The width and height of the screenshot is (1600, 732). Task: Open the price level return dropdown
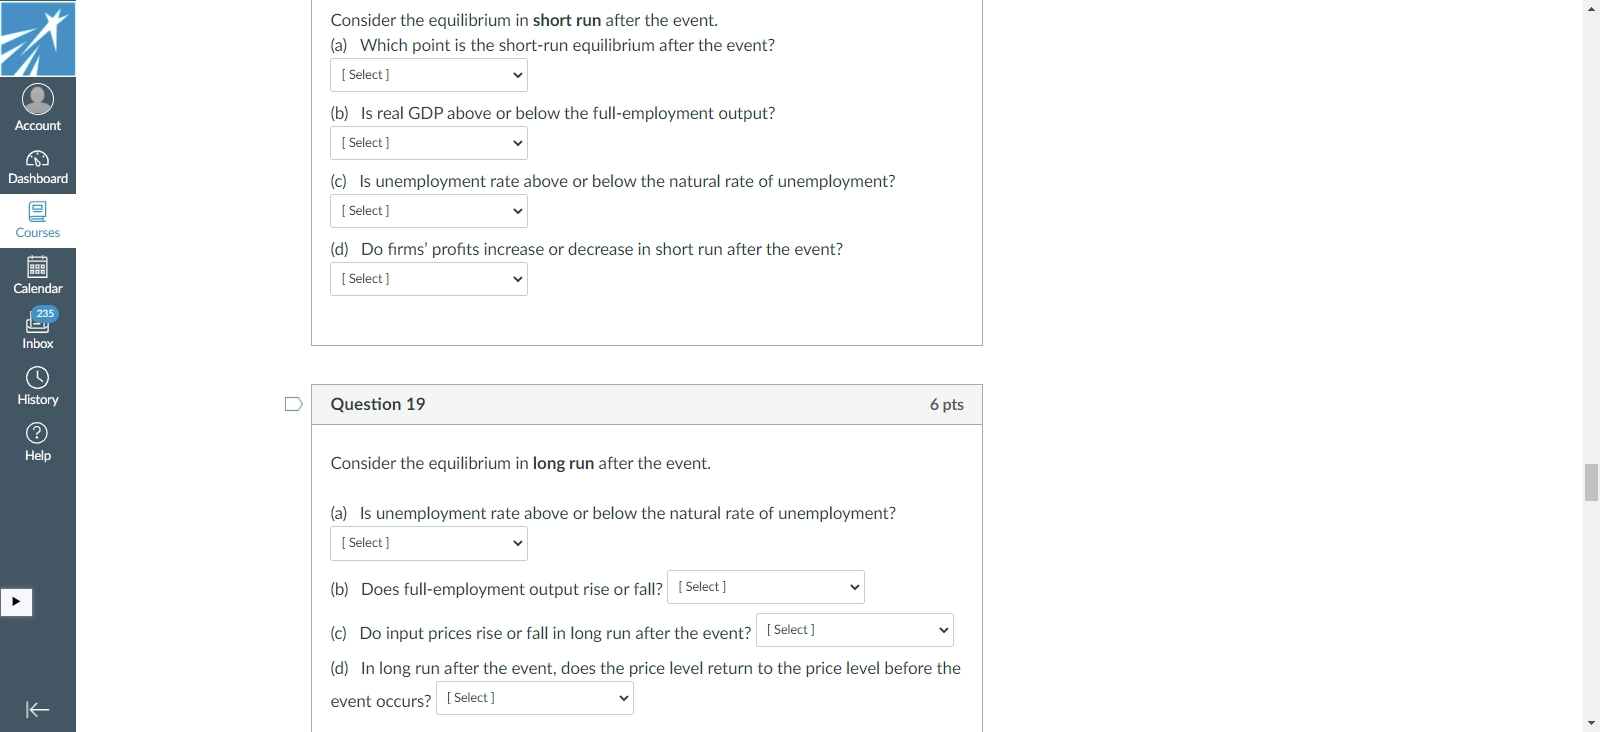pyautogui.click(x=534, y=698)
